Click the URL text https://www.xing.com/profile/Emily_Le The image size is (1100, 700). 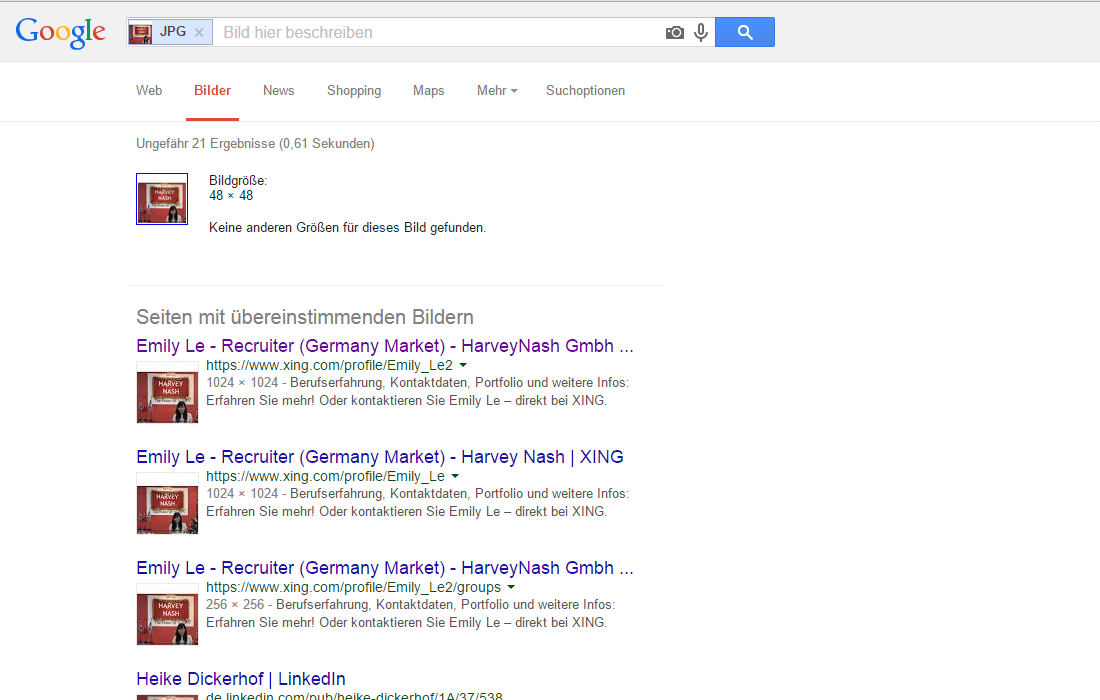326,476
